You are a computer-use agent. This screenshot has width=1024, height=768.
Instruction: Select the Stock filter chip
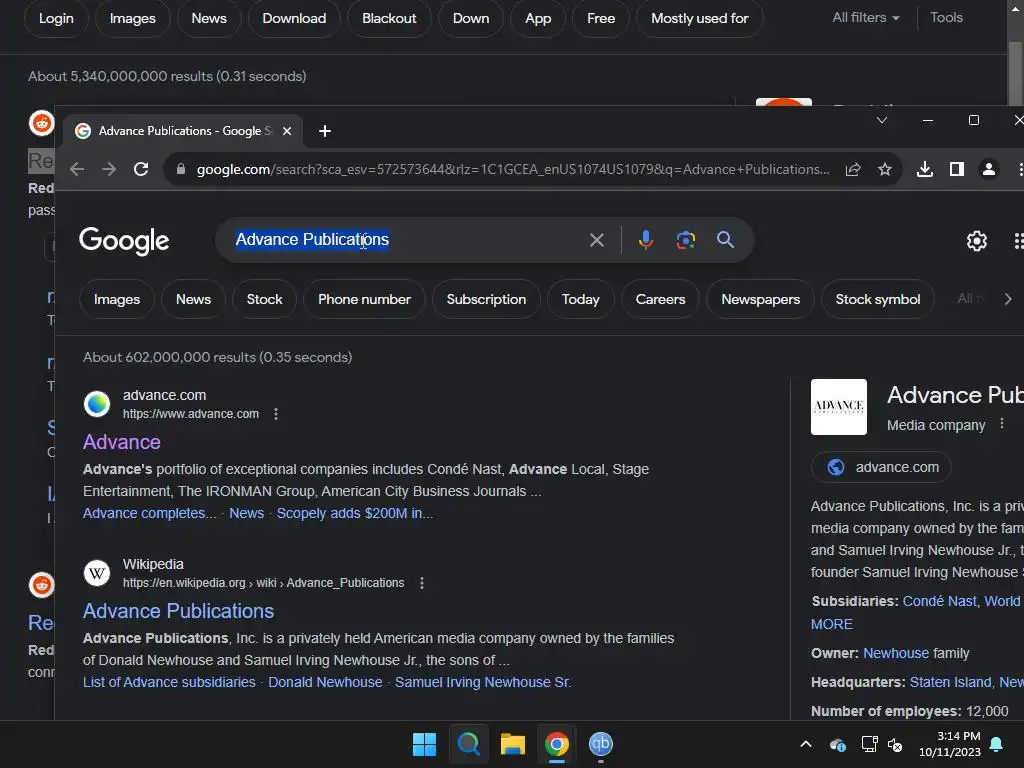[x=264, y=299]
